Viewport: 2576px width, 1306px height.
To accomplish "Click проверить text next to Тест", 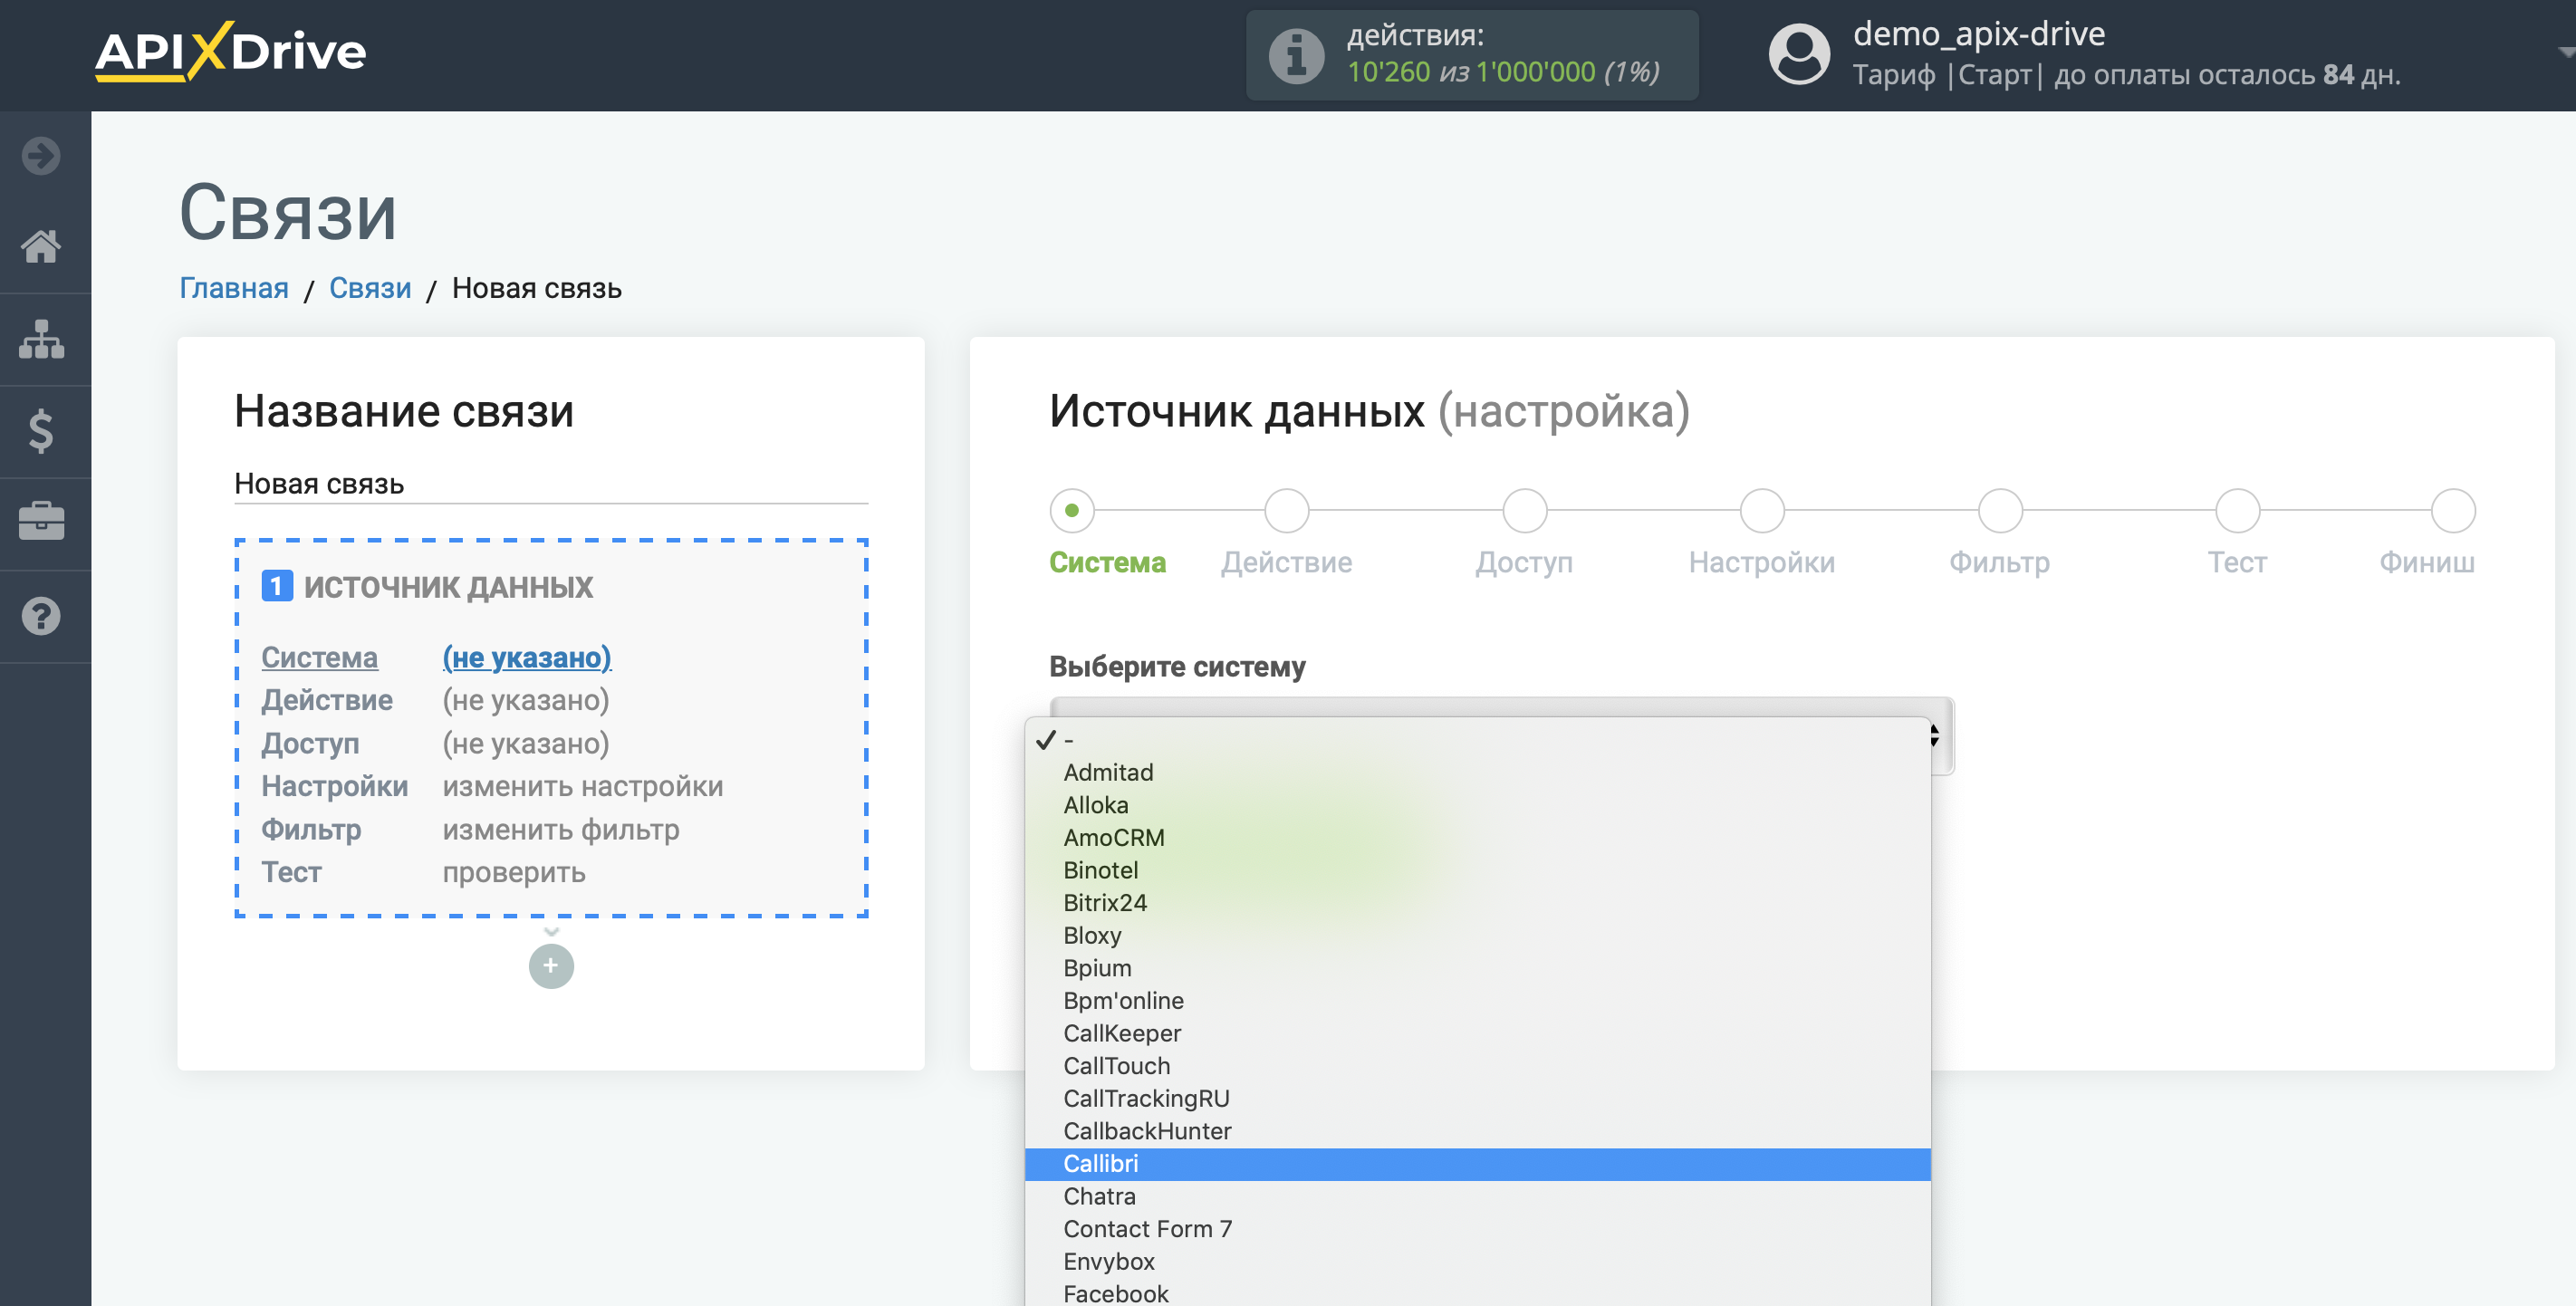I will (514, 872).
